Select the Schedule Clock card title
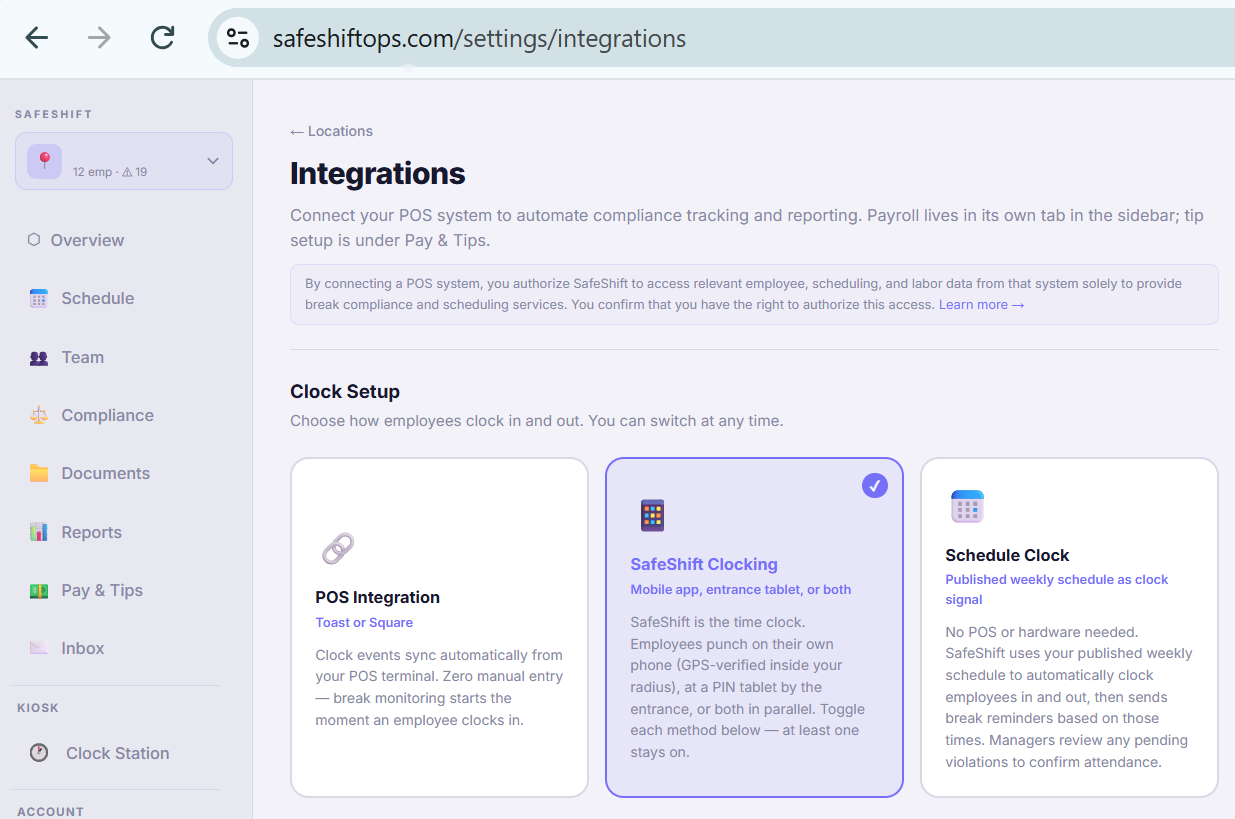This screenshot has width=1235, height=819. pos(1007,555)
